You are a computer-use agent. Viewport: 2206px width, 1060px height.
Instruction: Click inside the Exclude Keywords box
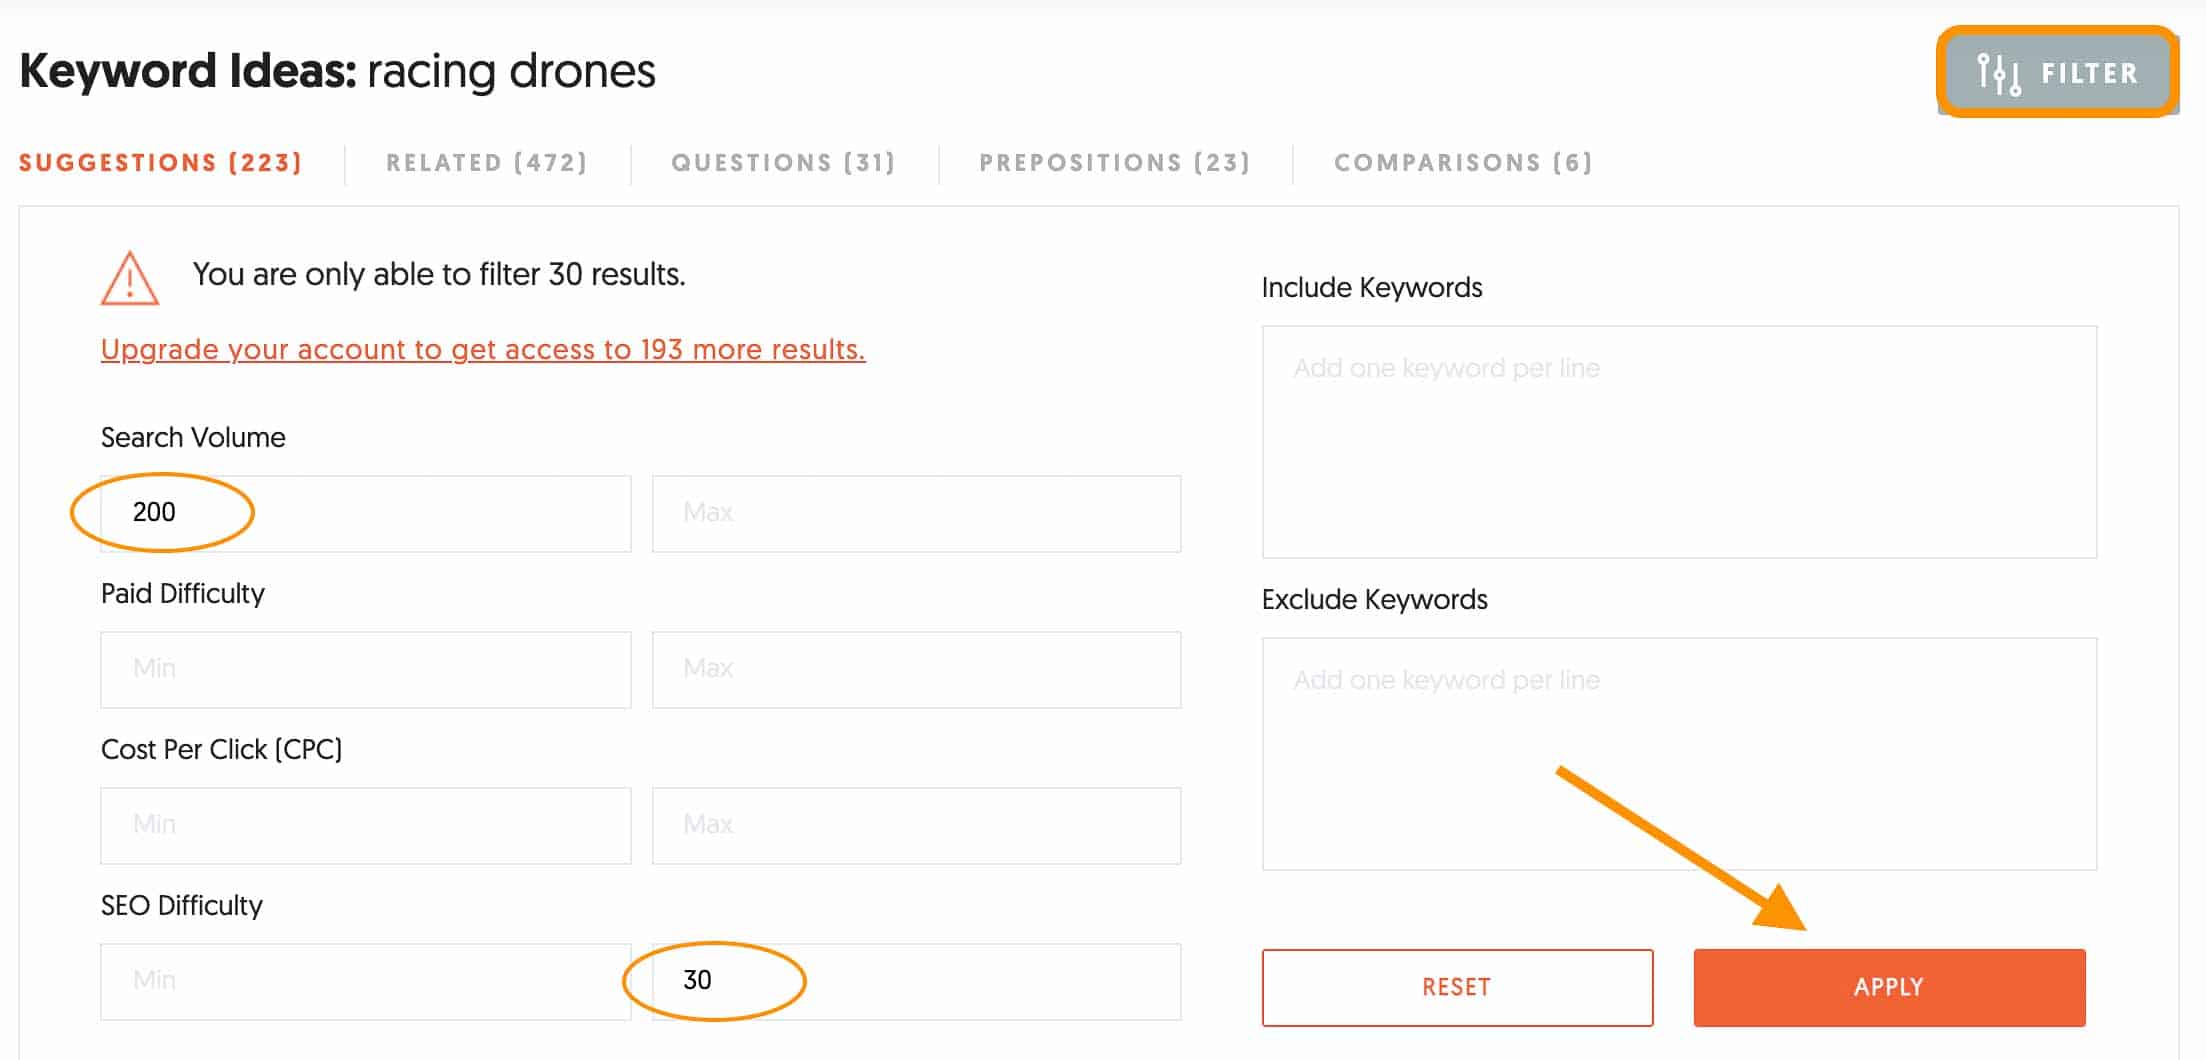[1680, 750]
